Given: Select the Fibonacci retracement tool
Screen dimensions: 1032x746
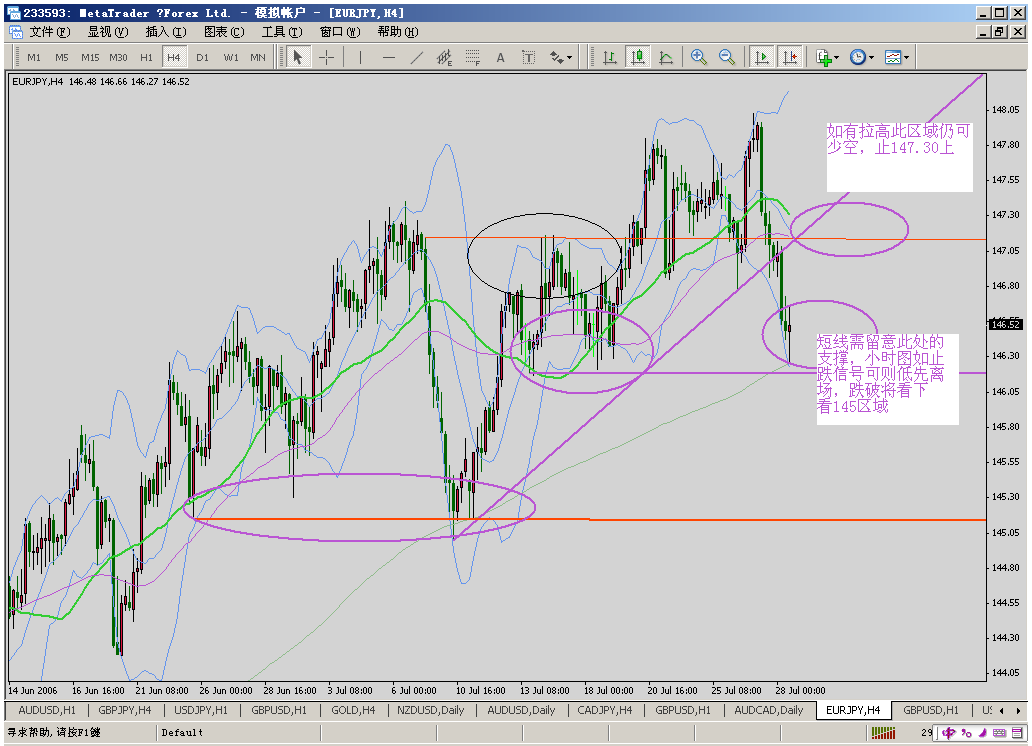Looking at the screenshot, I should pos(473,58).
